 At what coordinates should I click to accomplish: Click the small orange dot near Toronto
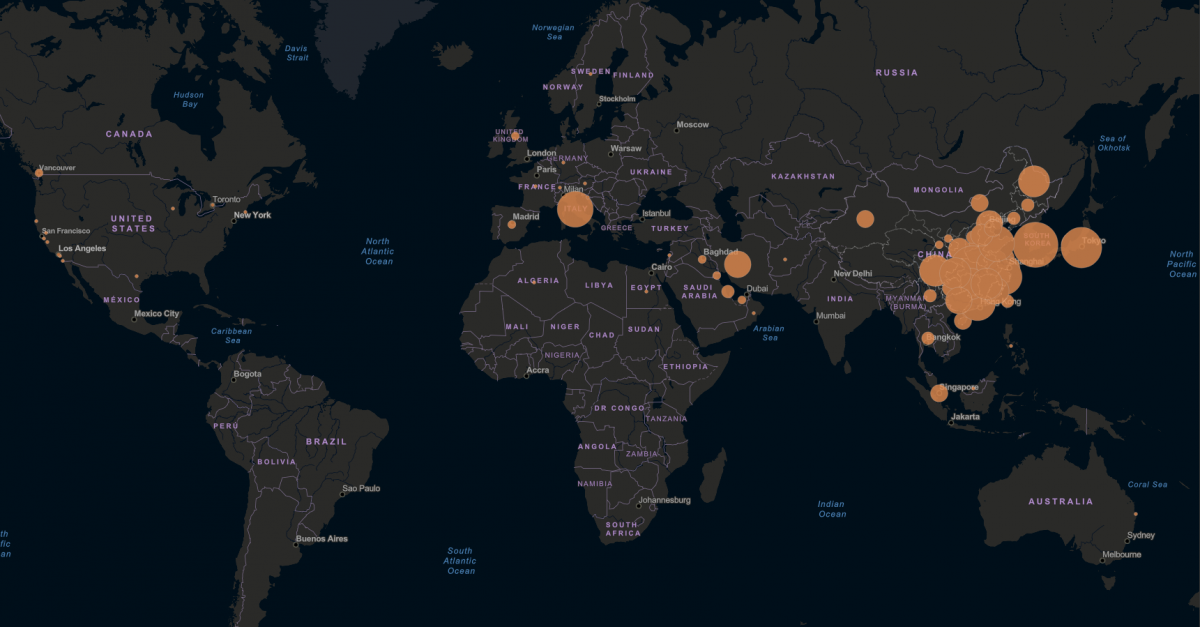click(211, 206)
